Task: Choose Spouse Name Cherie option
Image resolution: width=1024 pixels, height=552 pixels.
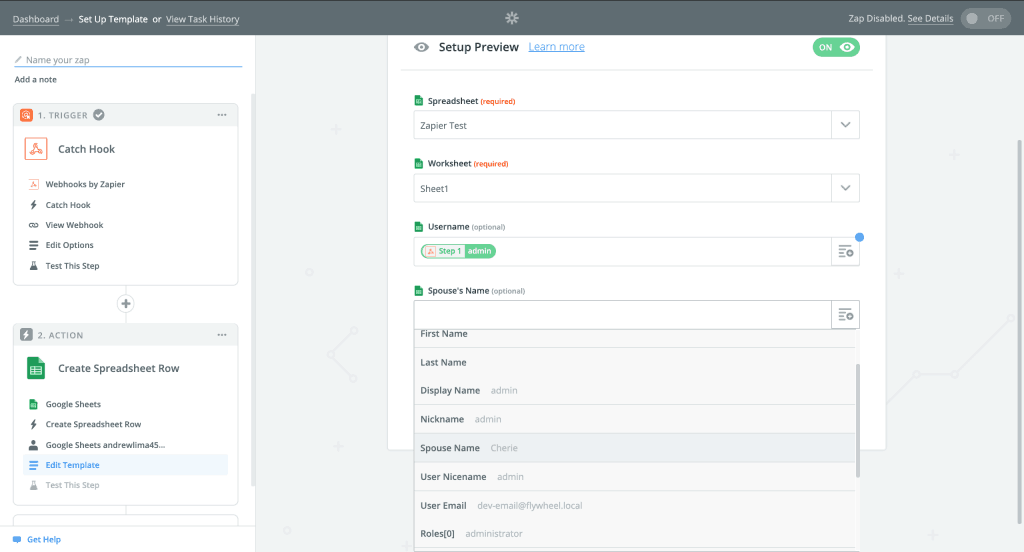Action: coord(635,448)
